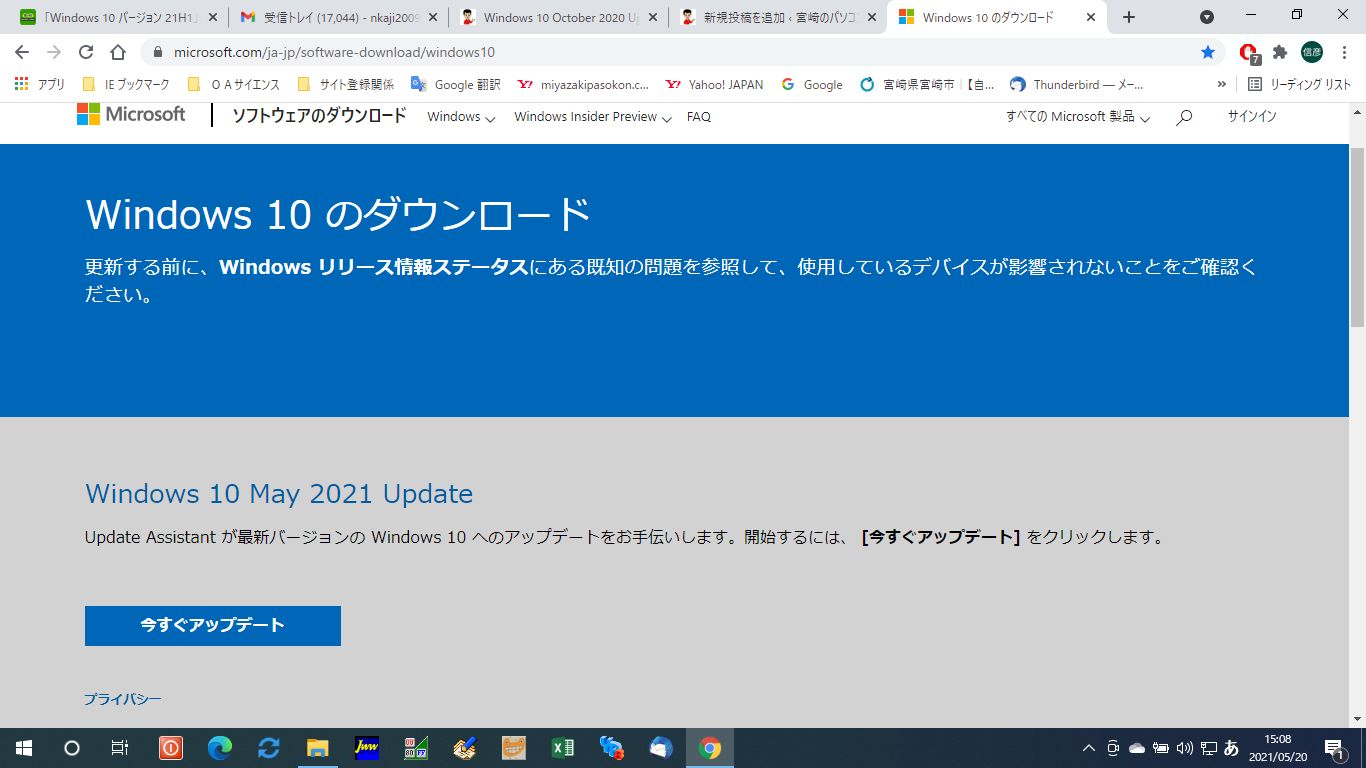1366x768 pixels.
Task: Expand the Windows menu in the site header
Action: (461, 117)
